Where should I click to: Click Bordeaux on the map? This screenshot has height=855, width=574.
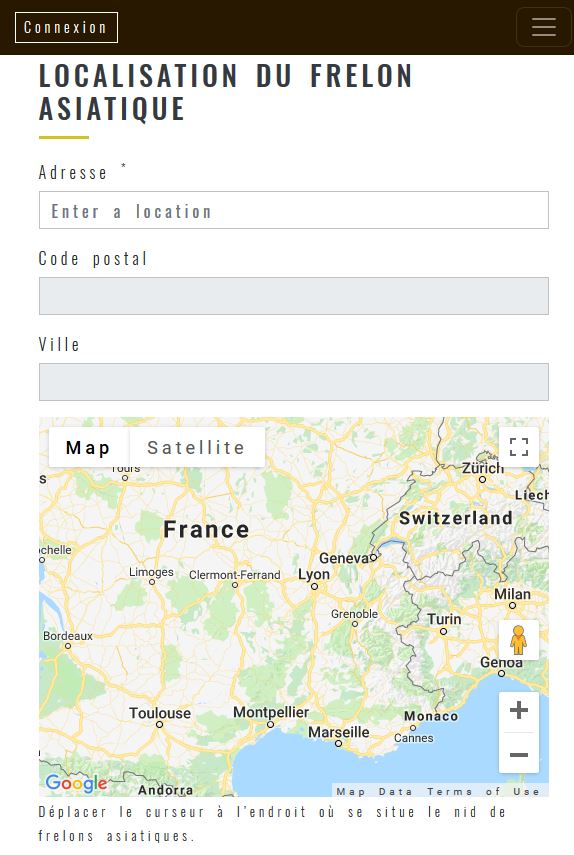pyautogui.click(x=68, y=636)
